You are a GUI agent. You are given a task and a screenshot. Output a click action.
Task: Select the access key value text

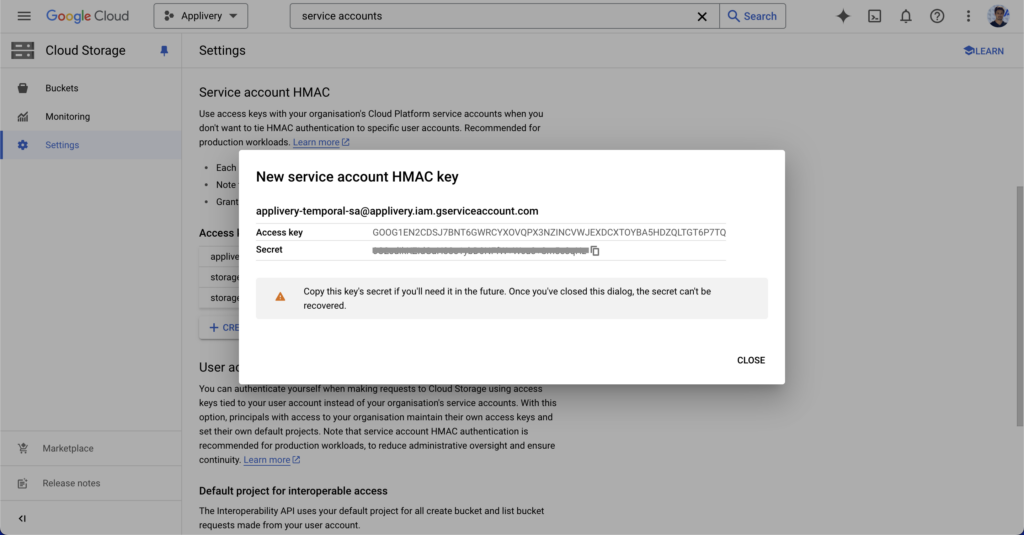(x=549, y=233)
